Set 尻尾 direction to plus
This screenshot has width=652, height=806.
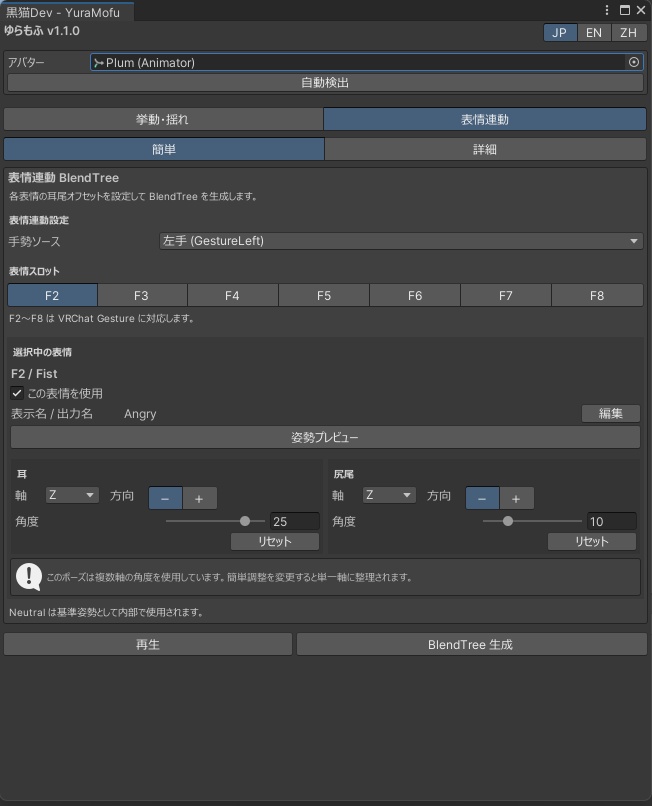click(x=516, y=498)
